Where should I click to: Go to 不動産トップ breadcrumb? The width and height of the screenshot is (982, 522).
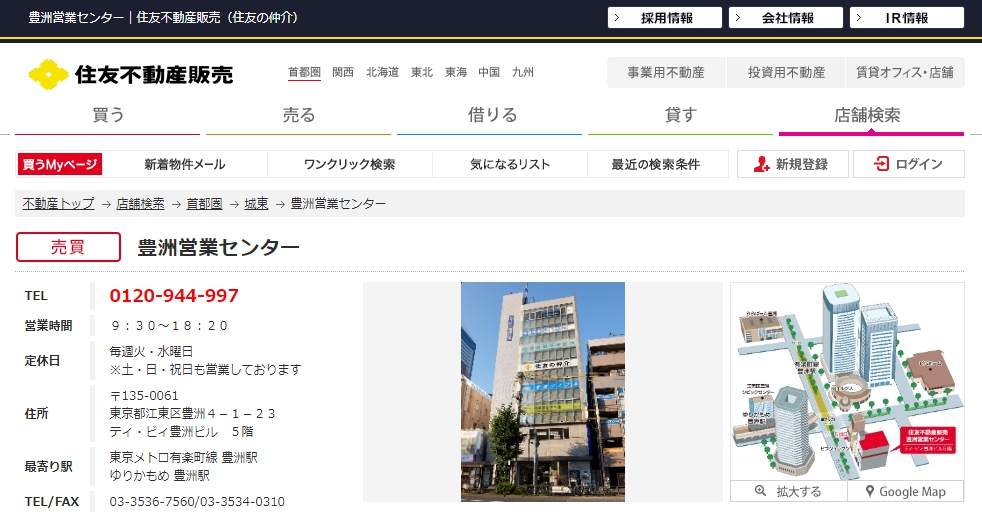[x=58, y=204]
